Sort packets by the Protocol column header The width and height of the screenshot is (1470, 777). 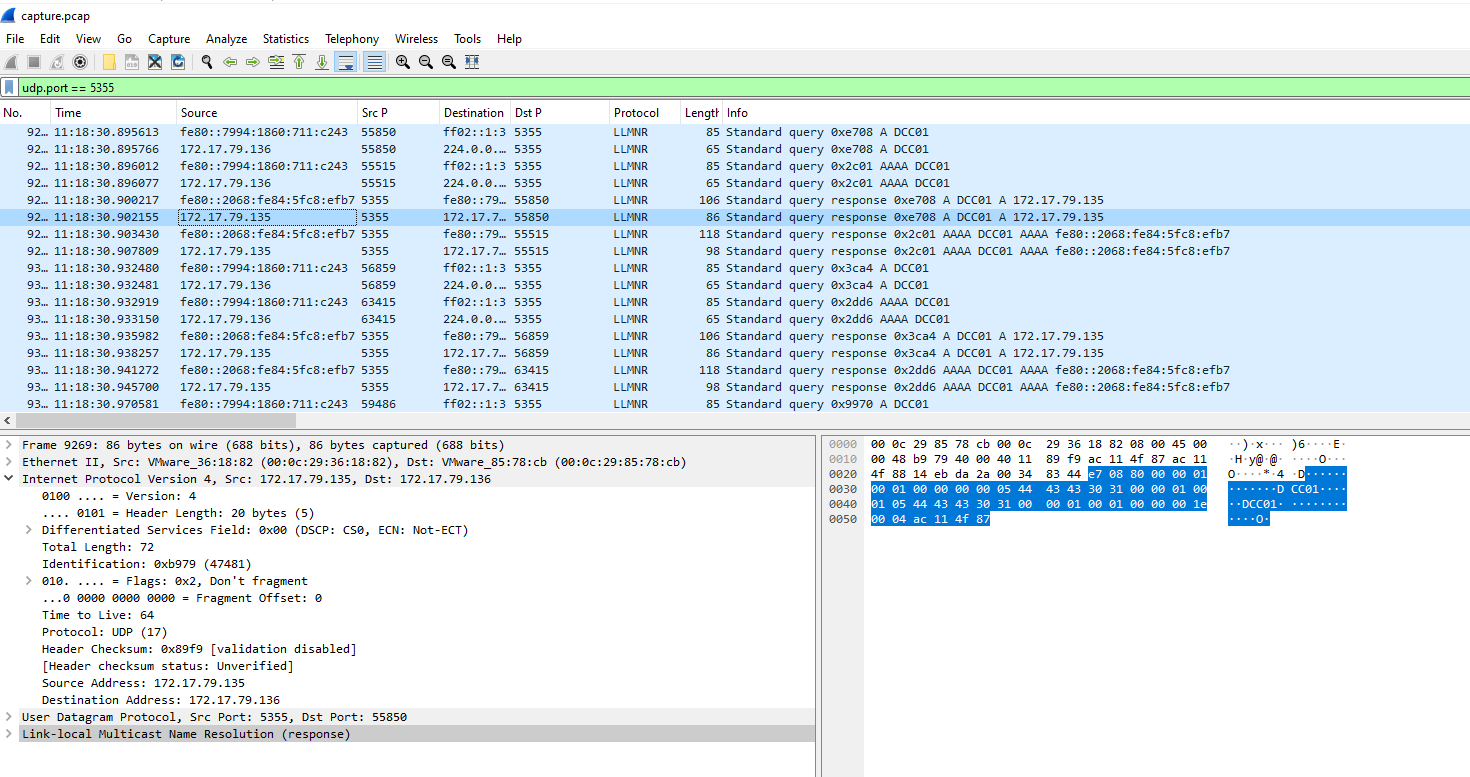coord(636,113)
